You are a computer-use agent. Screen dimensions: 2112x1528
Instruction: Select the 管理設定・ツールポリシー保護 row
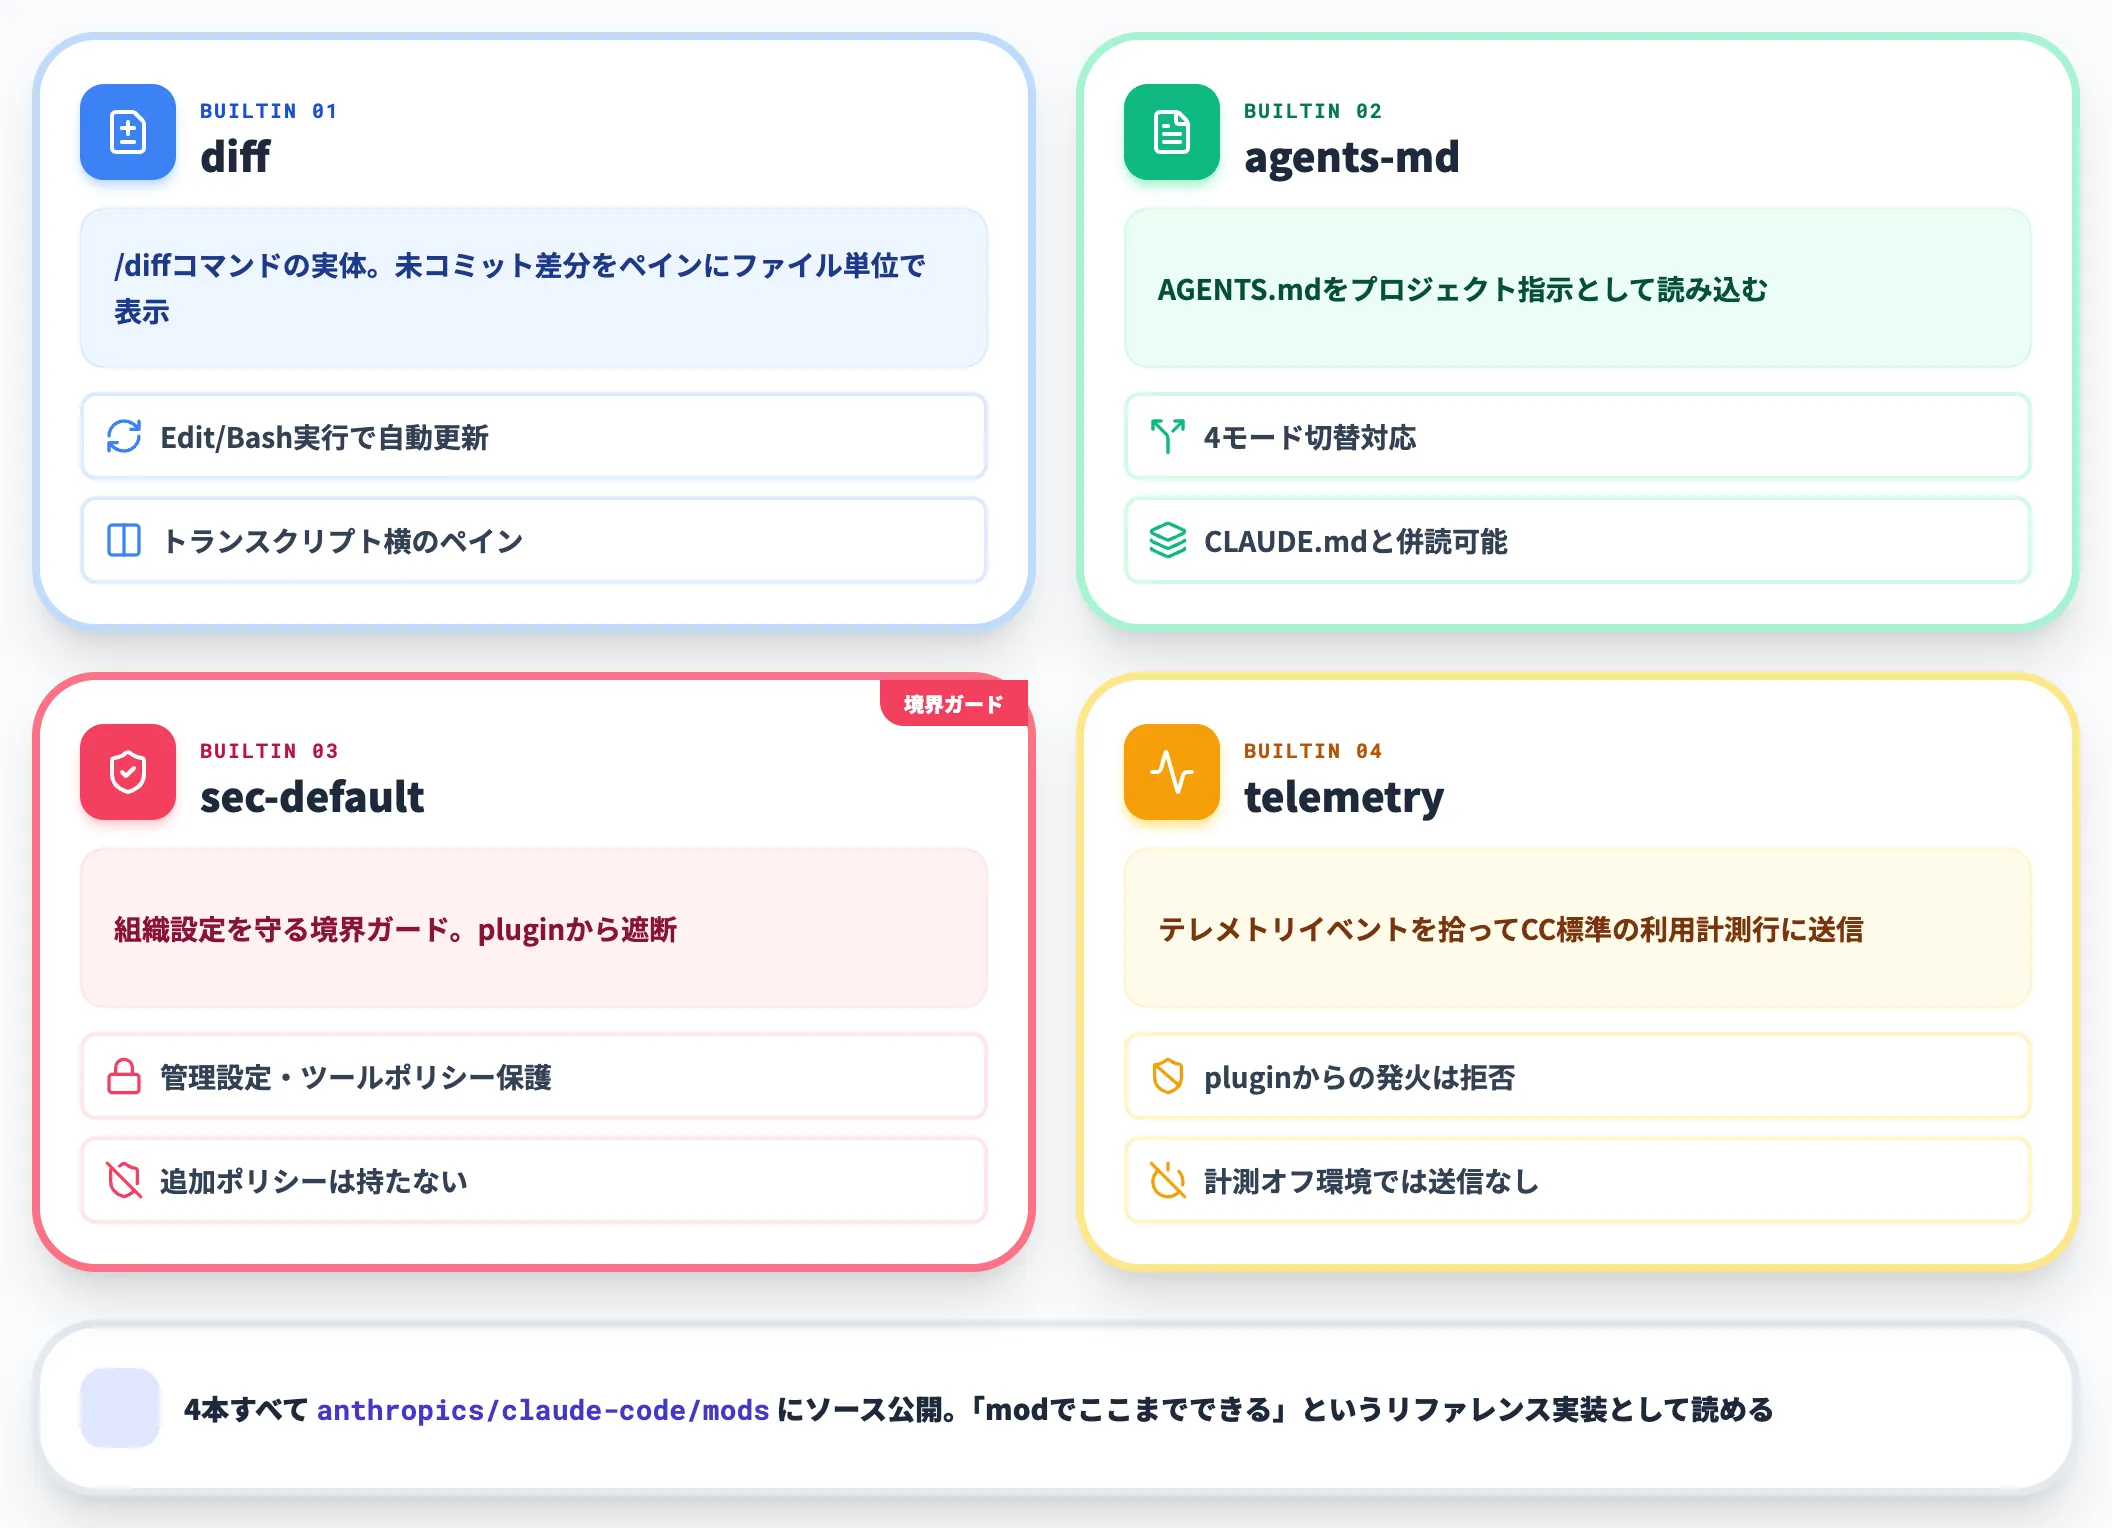tap(534, 1076)
